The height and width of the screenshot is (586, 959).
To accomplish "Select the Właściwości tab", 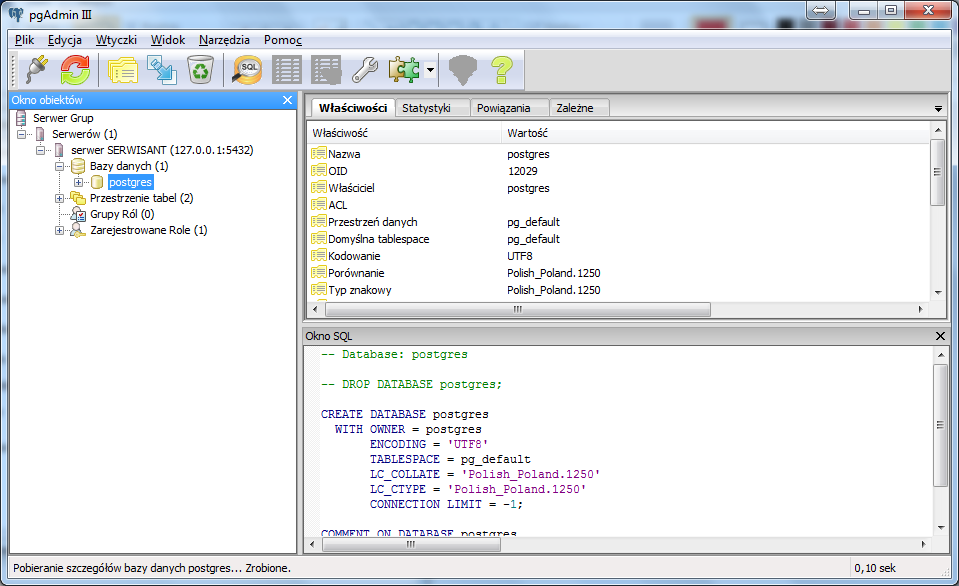I will coord(353,108).
